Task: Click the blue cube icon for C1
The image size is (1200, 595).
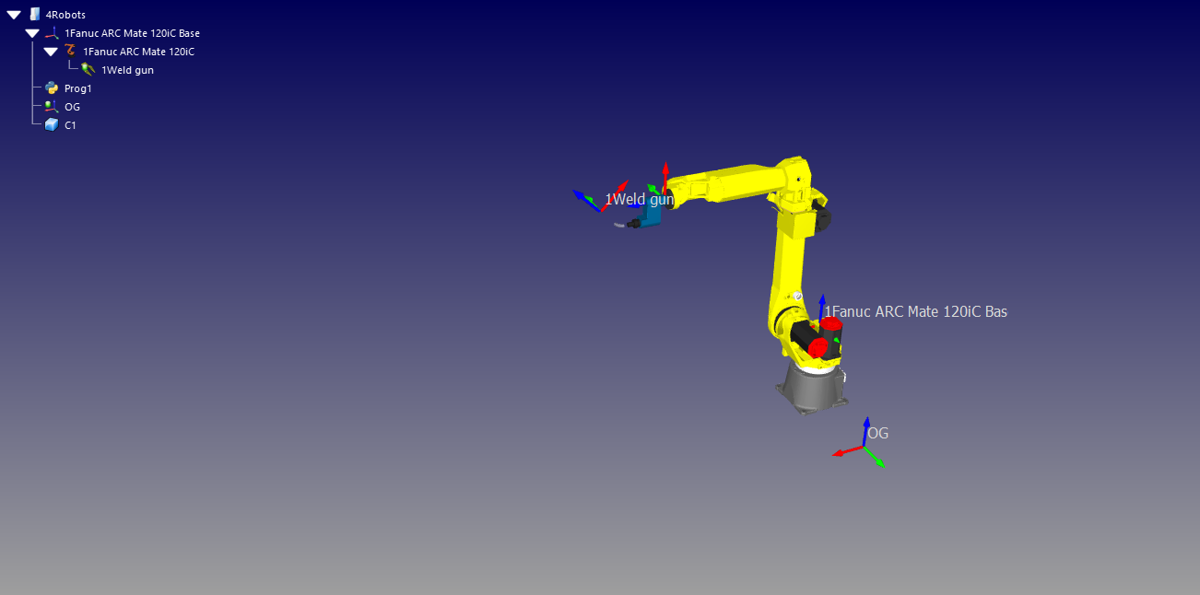Action: (51, 125)
